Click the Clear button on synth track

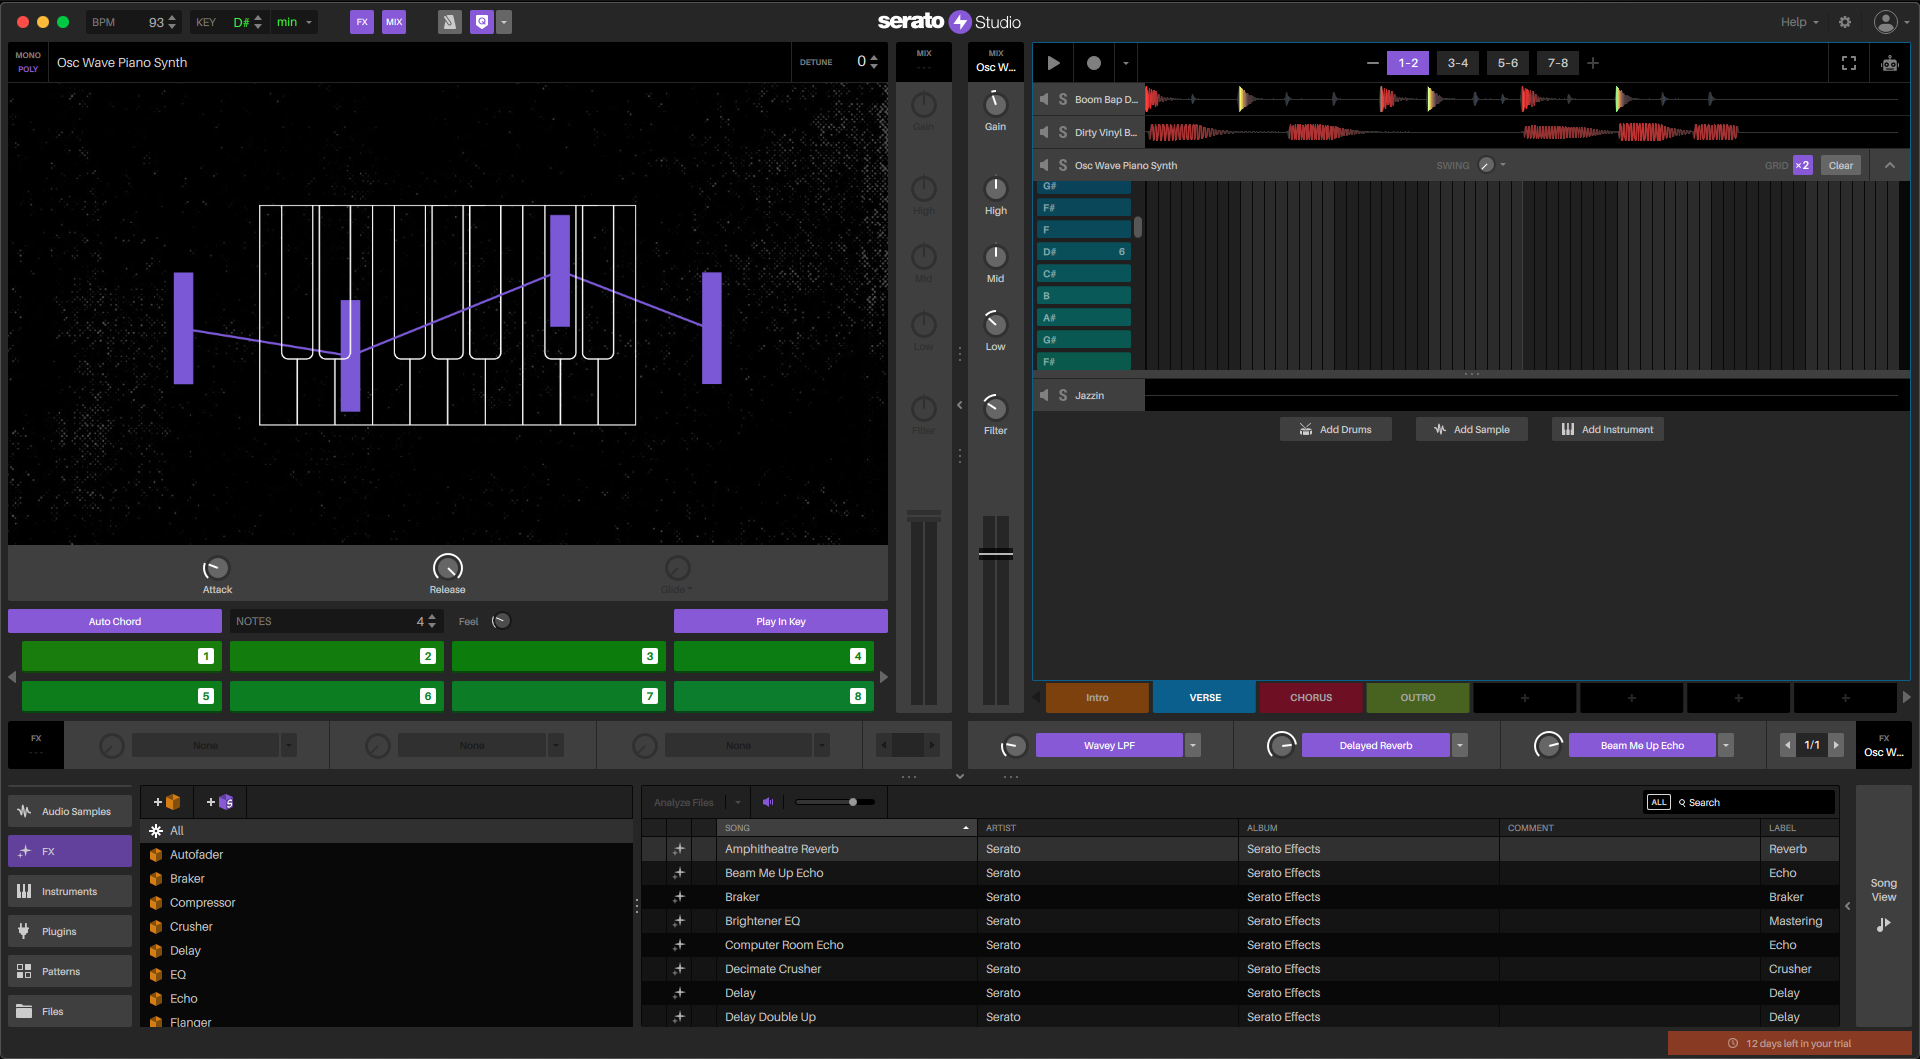coord(1840,166)
